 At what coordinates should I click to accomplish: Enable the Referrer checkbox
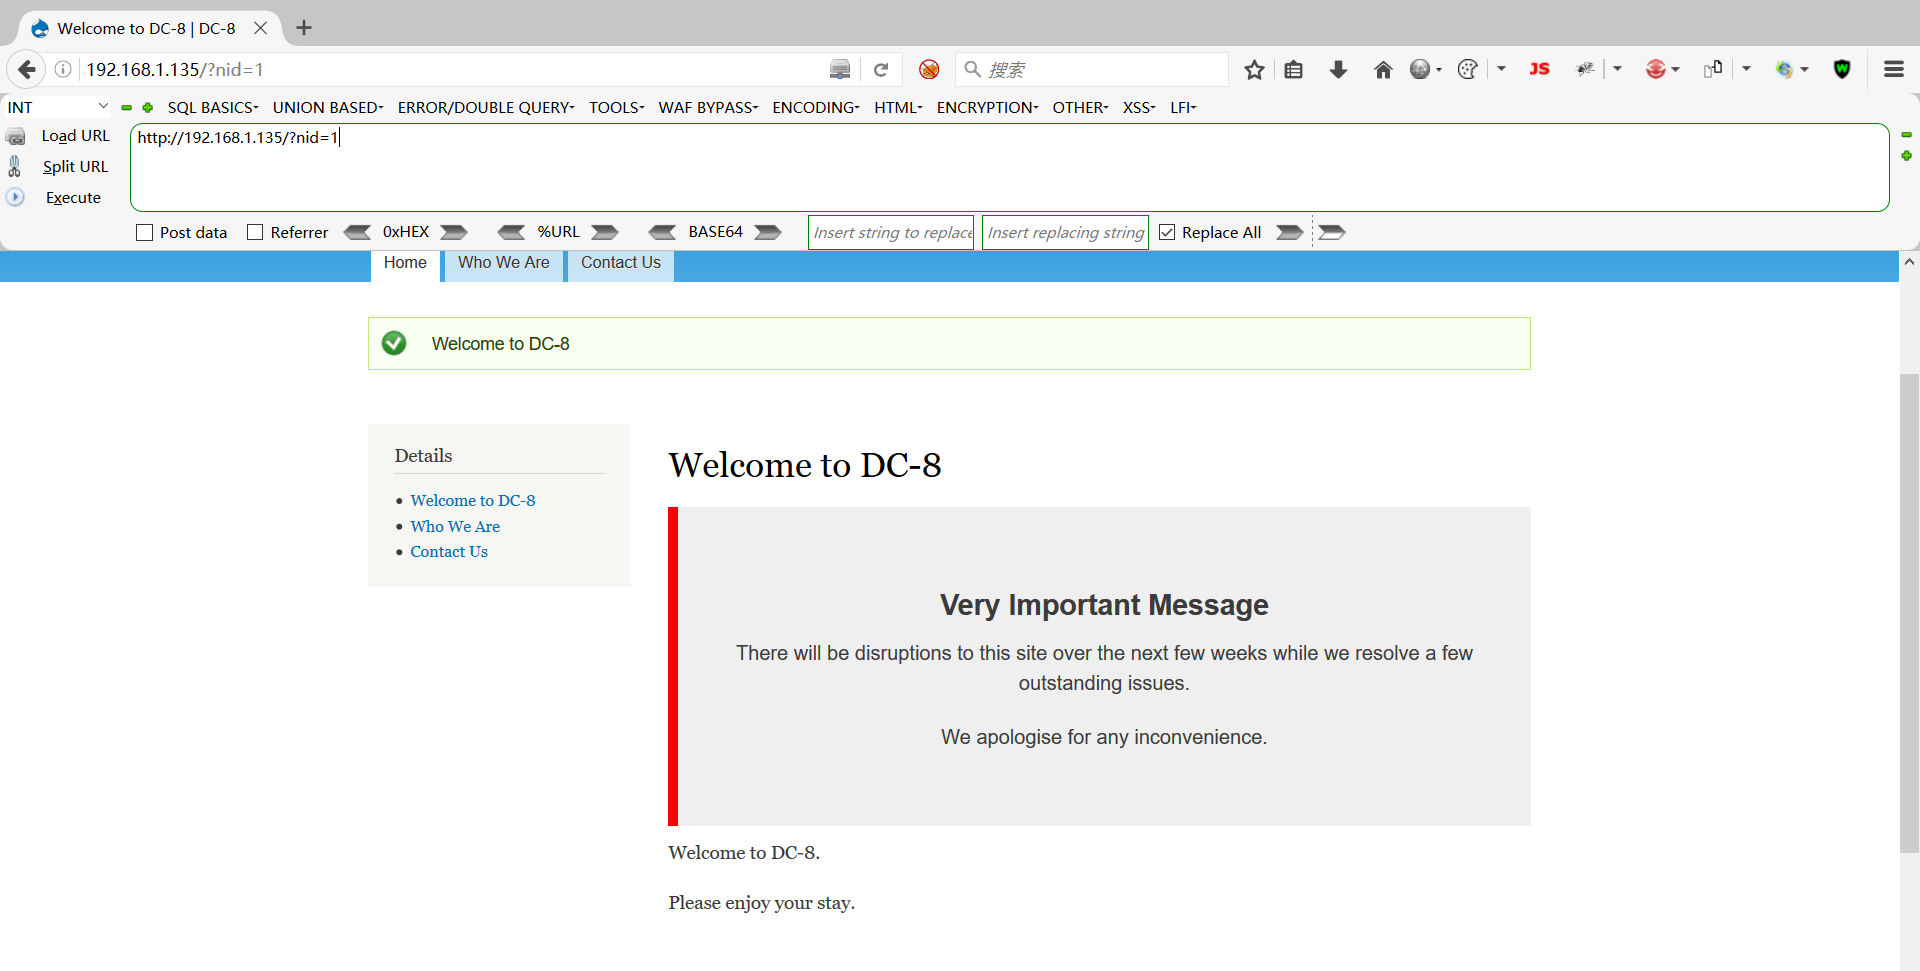click(x=255, y=232)
